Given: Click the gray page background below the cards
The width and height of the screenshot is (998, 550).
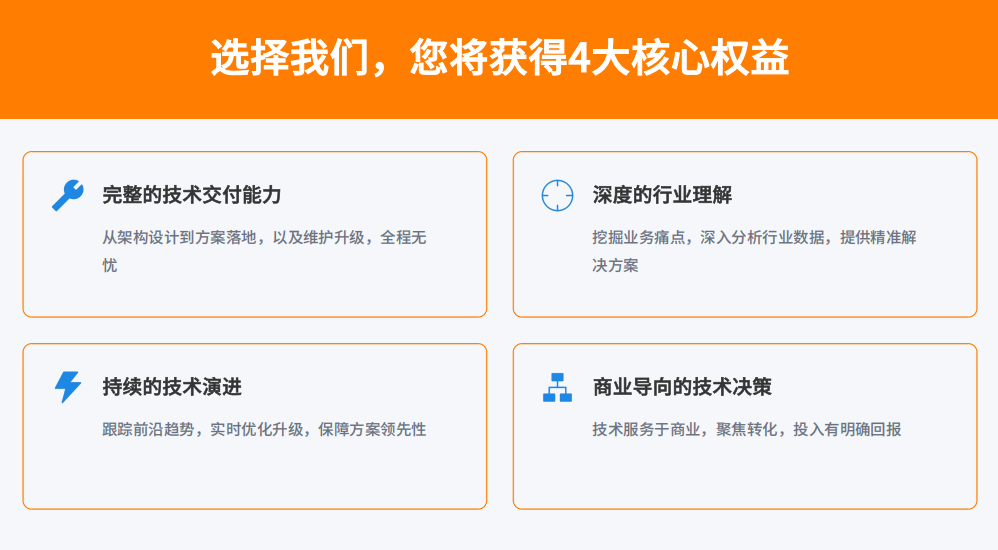Looking at the screenshot, I should click(499, 531).
